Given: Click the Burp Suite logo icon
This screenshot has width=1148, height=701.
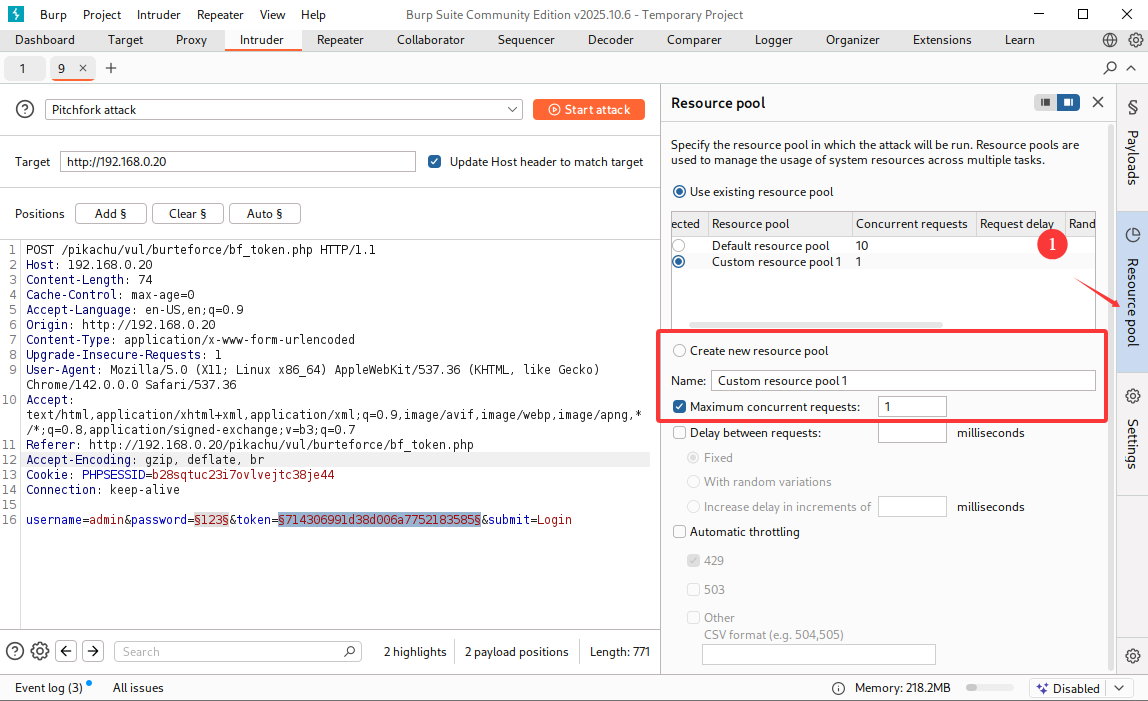Looking at the screenshot, I should 15,14.
